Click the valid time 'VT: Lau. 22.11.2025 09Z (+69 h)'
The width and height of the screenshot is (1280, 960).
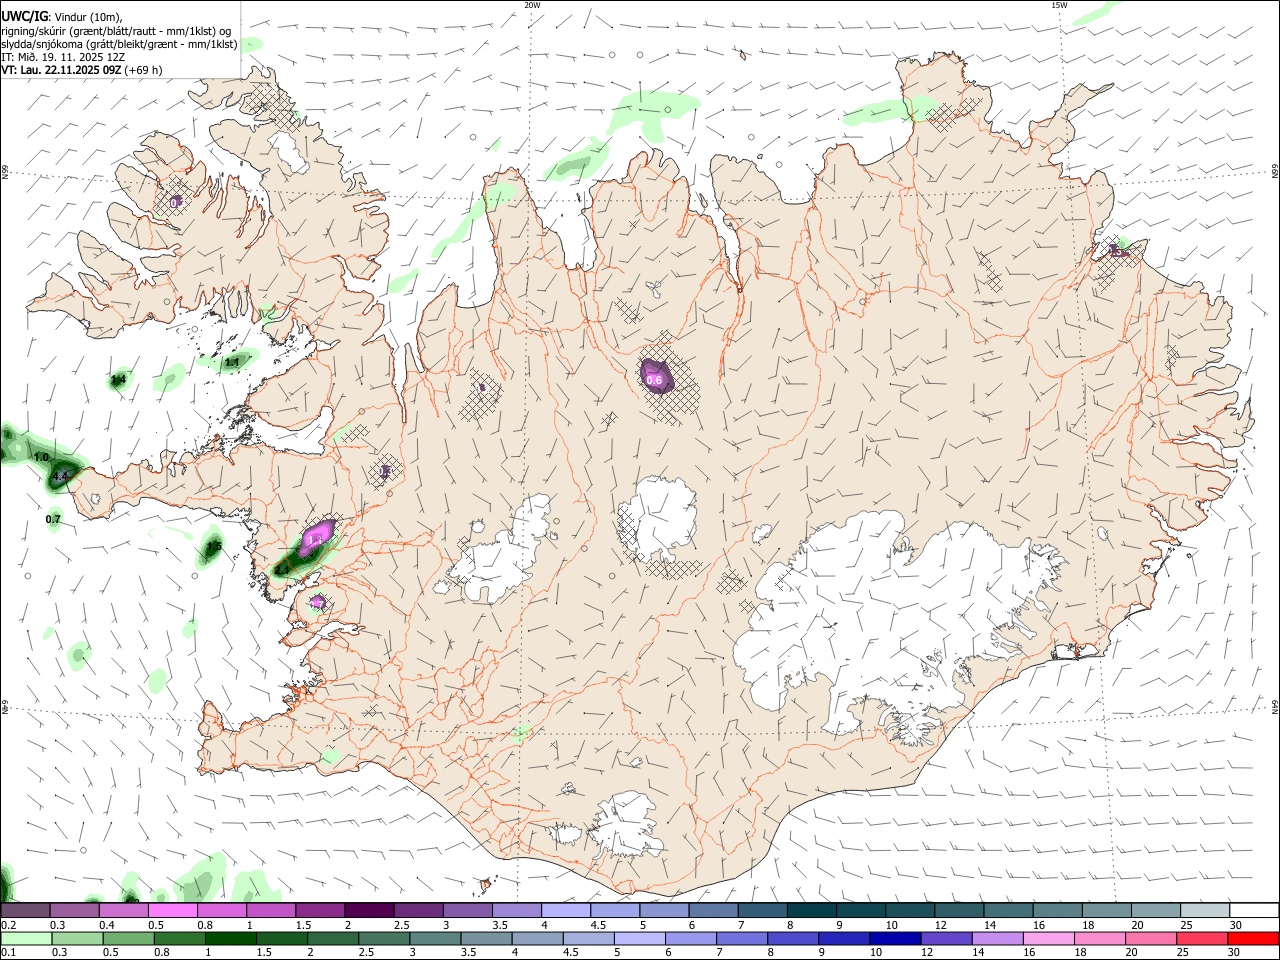81,70
